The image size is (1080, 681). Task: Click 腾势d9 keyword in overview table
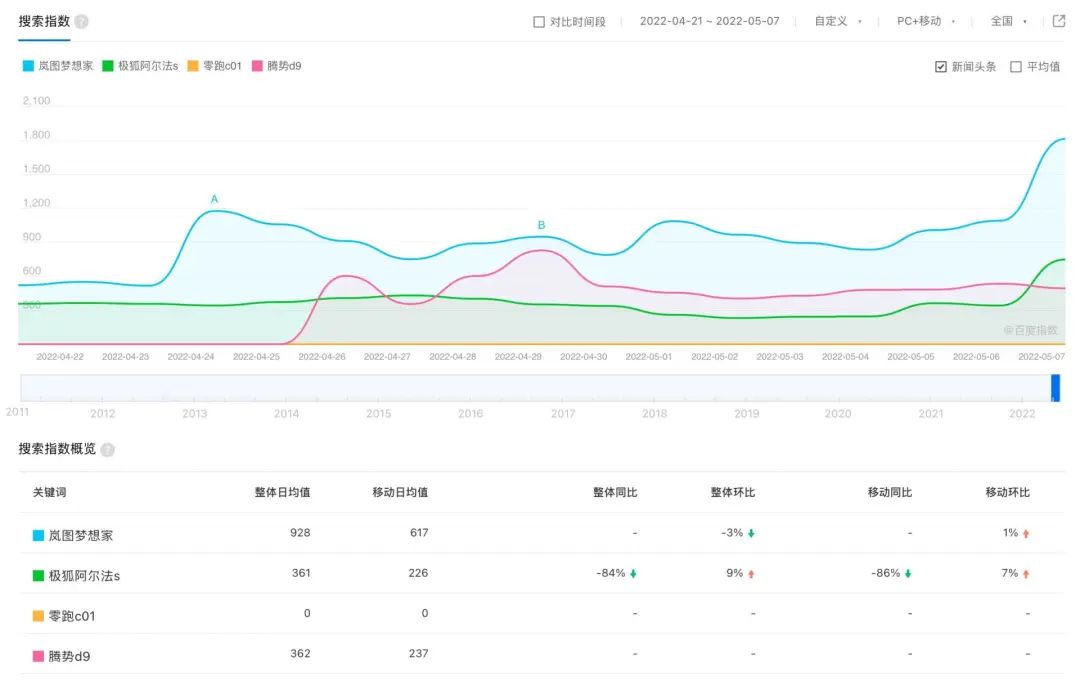[x=69, y=656]
